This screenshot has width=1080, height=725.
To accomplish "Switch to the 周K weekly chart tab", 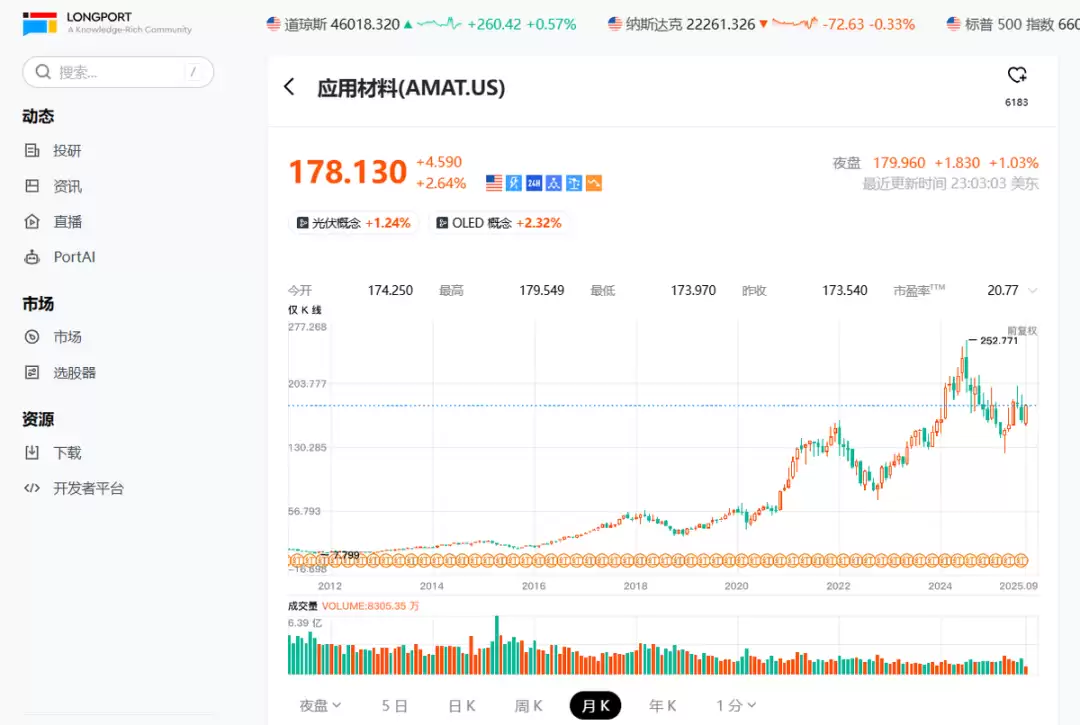I will 528,705.
